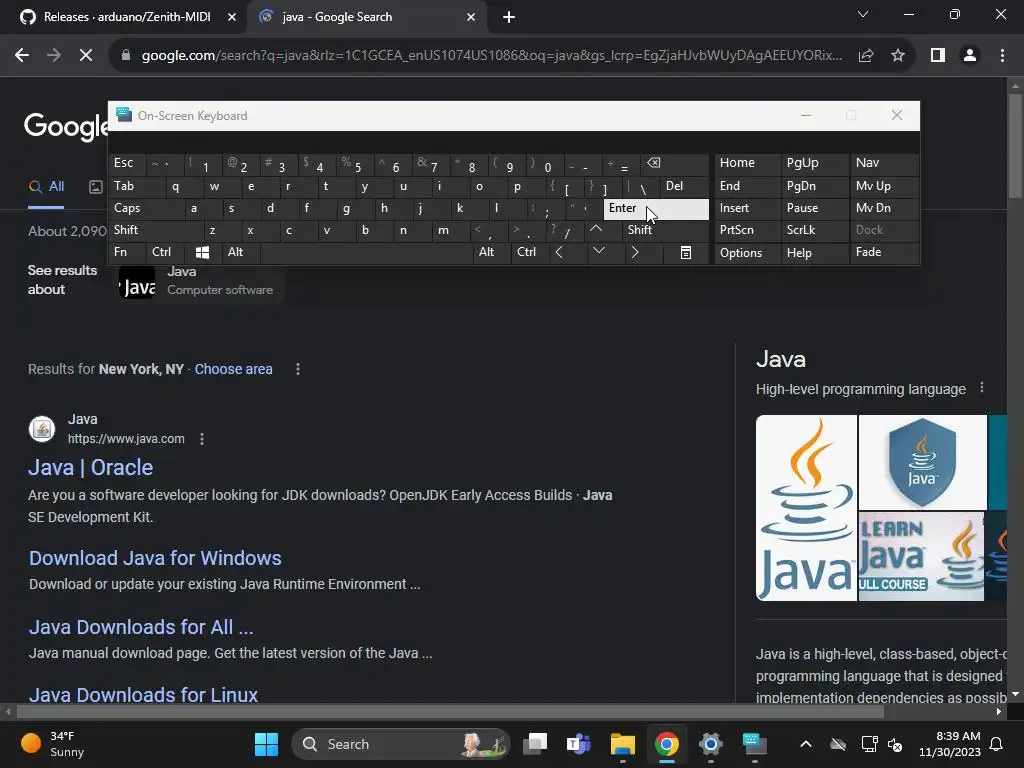Viewport: 1024px width, 768px height.
Task: Show hidden icons in system tray
Action: pyautogui.click(x=806, y=744)
